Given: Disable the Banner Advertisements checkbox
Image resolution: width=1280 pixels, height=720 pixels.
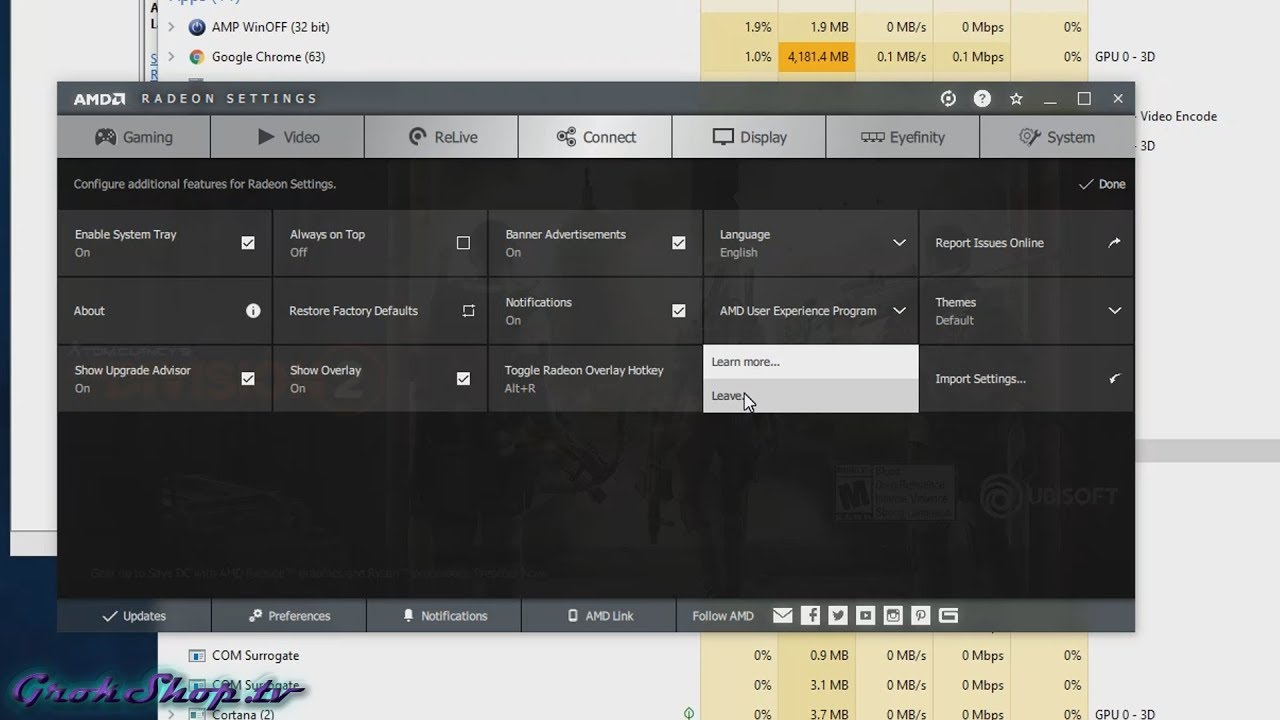Looking at the screenshot, I should click(679, 243).
